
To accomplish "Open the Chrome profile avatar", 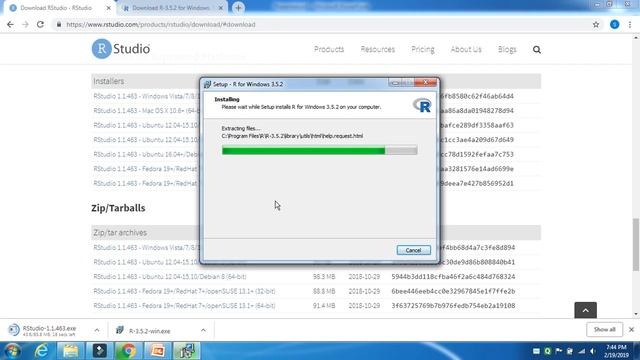I will coord(614,24).
